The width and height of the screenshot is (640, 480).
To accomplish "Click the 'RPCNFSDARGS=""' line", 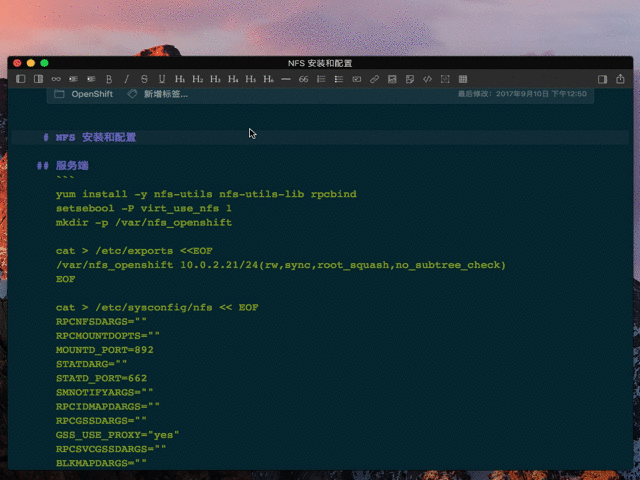I will (x=101, y=322).
